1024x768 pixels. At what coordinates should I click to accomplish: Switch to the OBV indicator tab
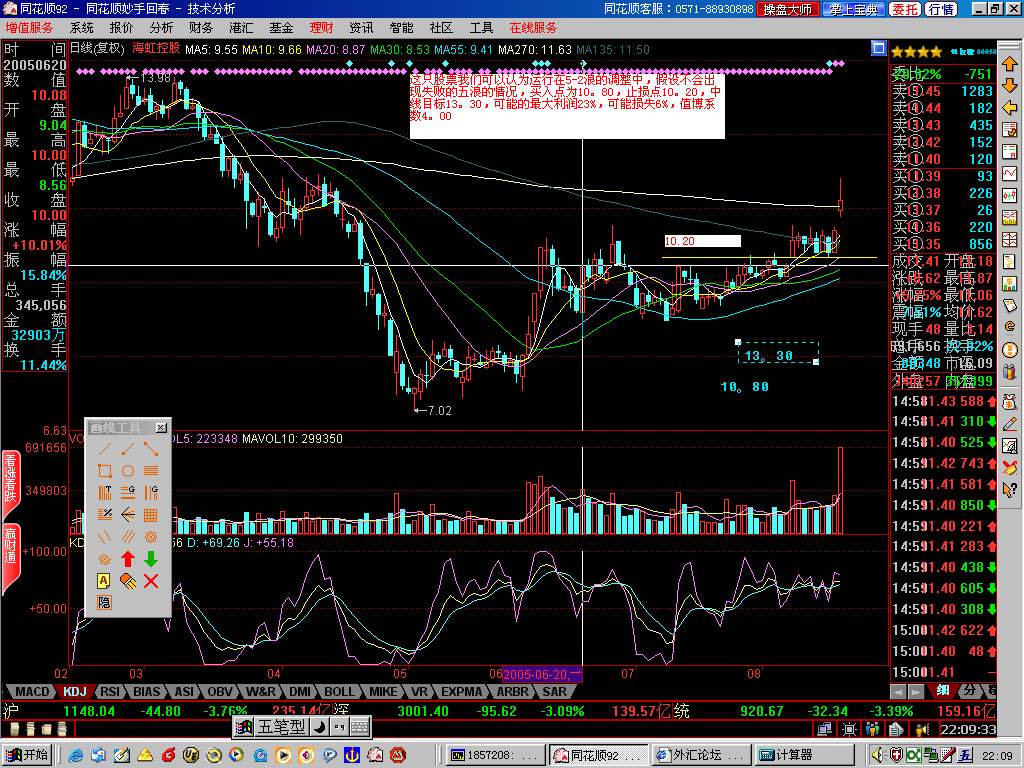click(219, 692)
